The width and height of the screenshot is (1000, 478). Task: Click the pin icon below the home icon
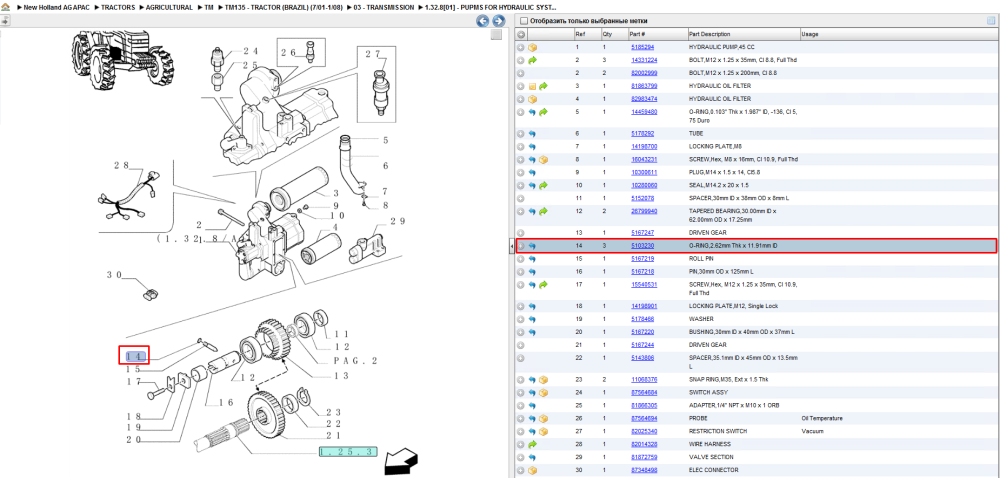(5, 20)
